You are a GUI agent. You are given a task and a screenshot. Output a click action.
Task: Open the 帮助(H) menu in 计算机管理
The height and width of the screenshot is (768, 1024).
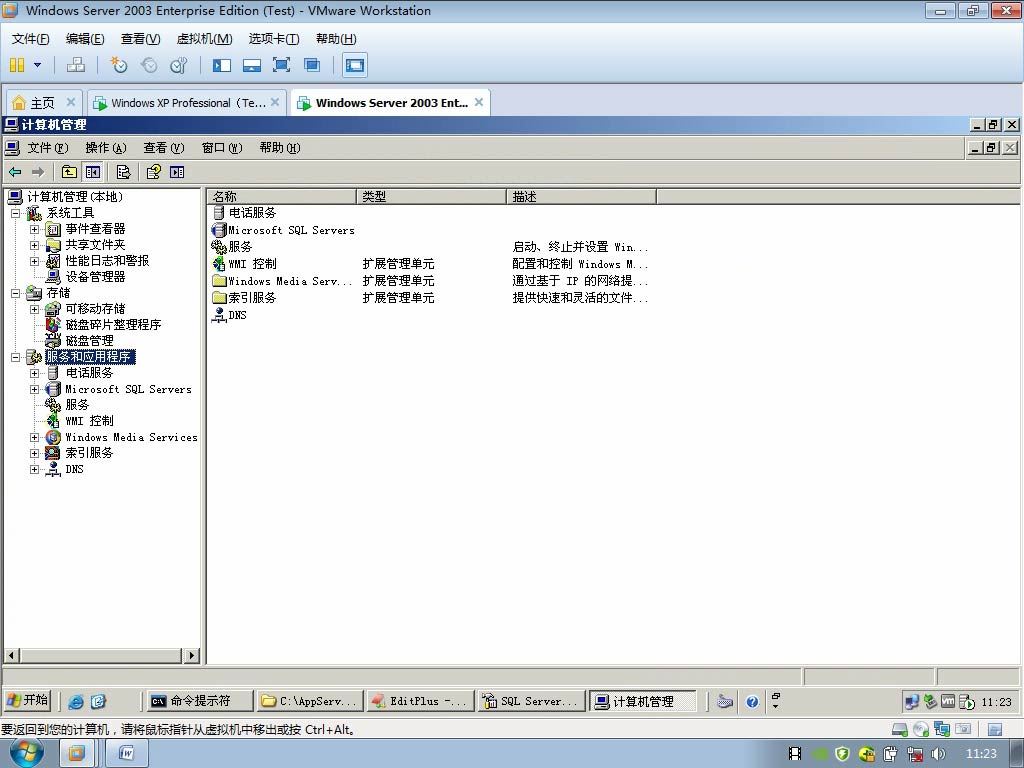(x=280, y=148)
